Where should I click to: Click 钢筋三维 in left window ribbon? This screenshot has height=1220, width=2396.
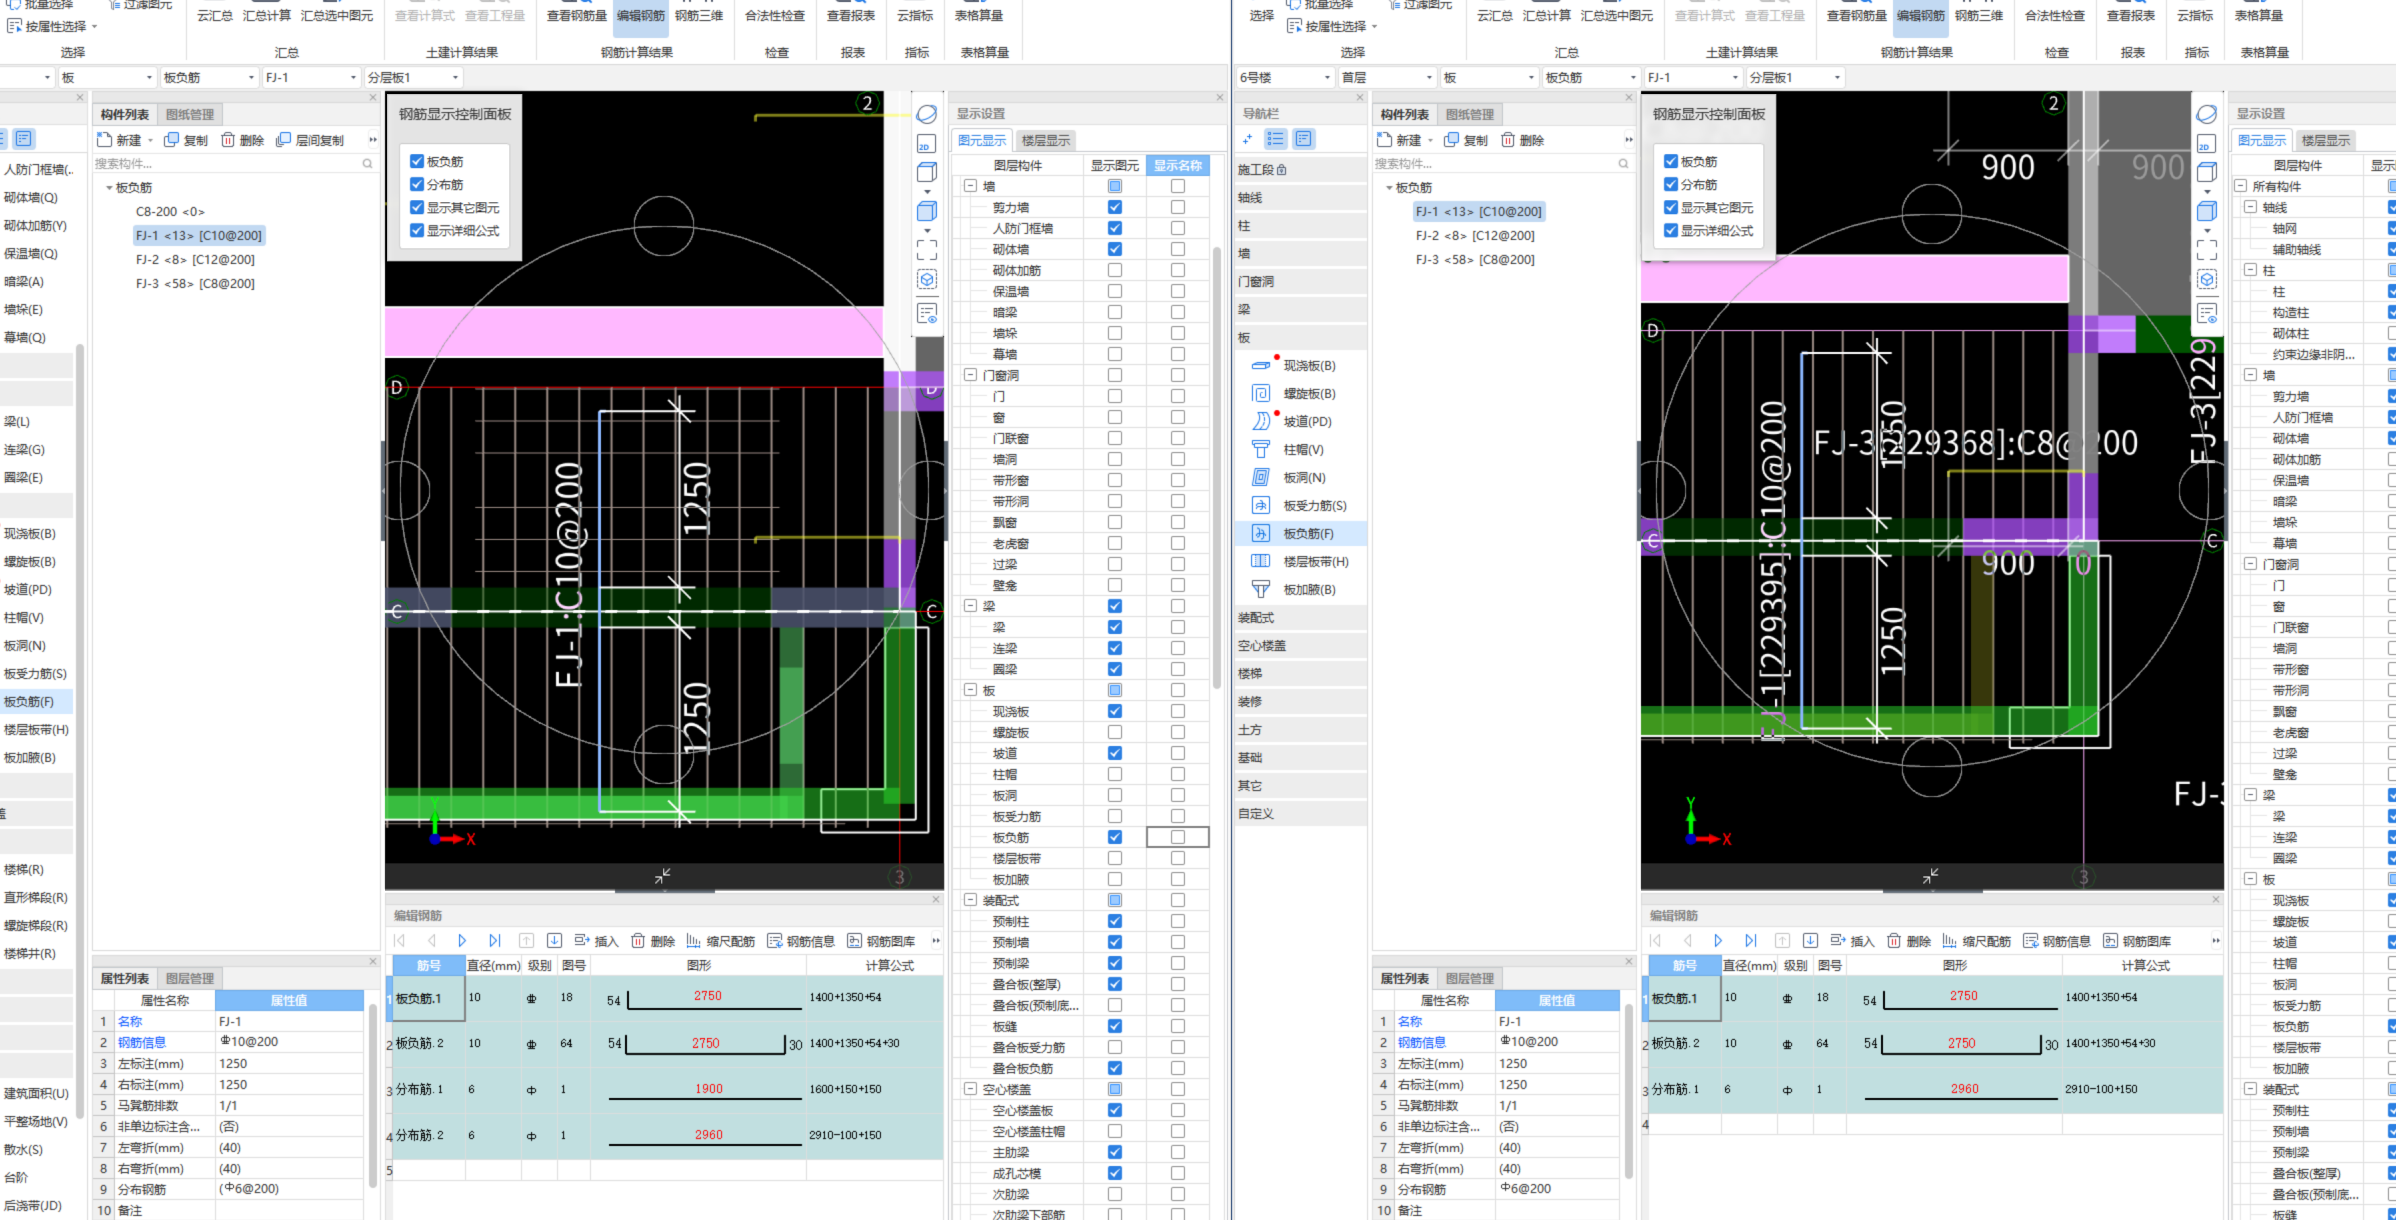click(x=699, y=16)
